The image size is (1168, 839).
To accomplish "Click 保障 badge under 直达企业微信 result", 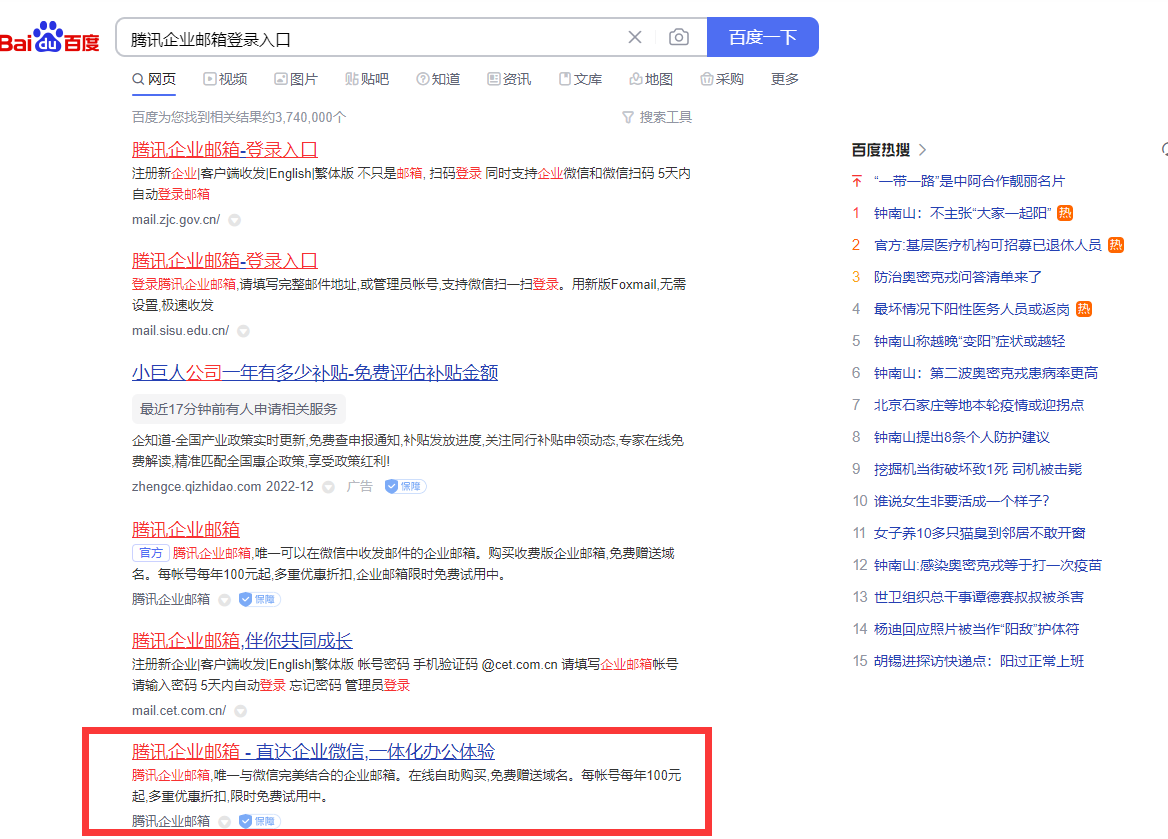I will coord(259,821).
